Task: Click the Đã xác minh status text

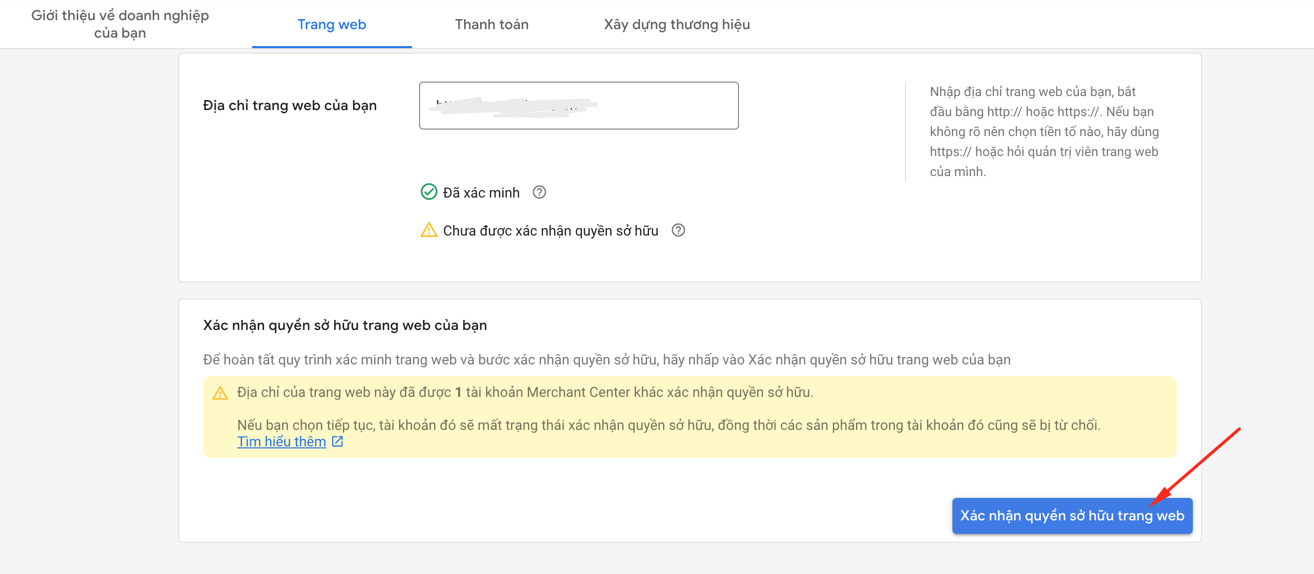Action: (481, 193)
